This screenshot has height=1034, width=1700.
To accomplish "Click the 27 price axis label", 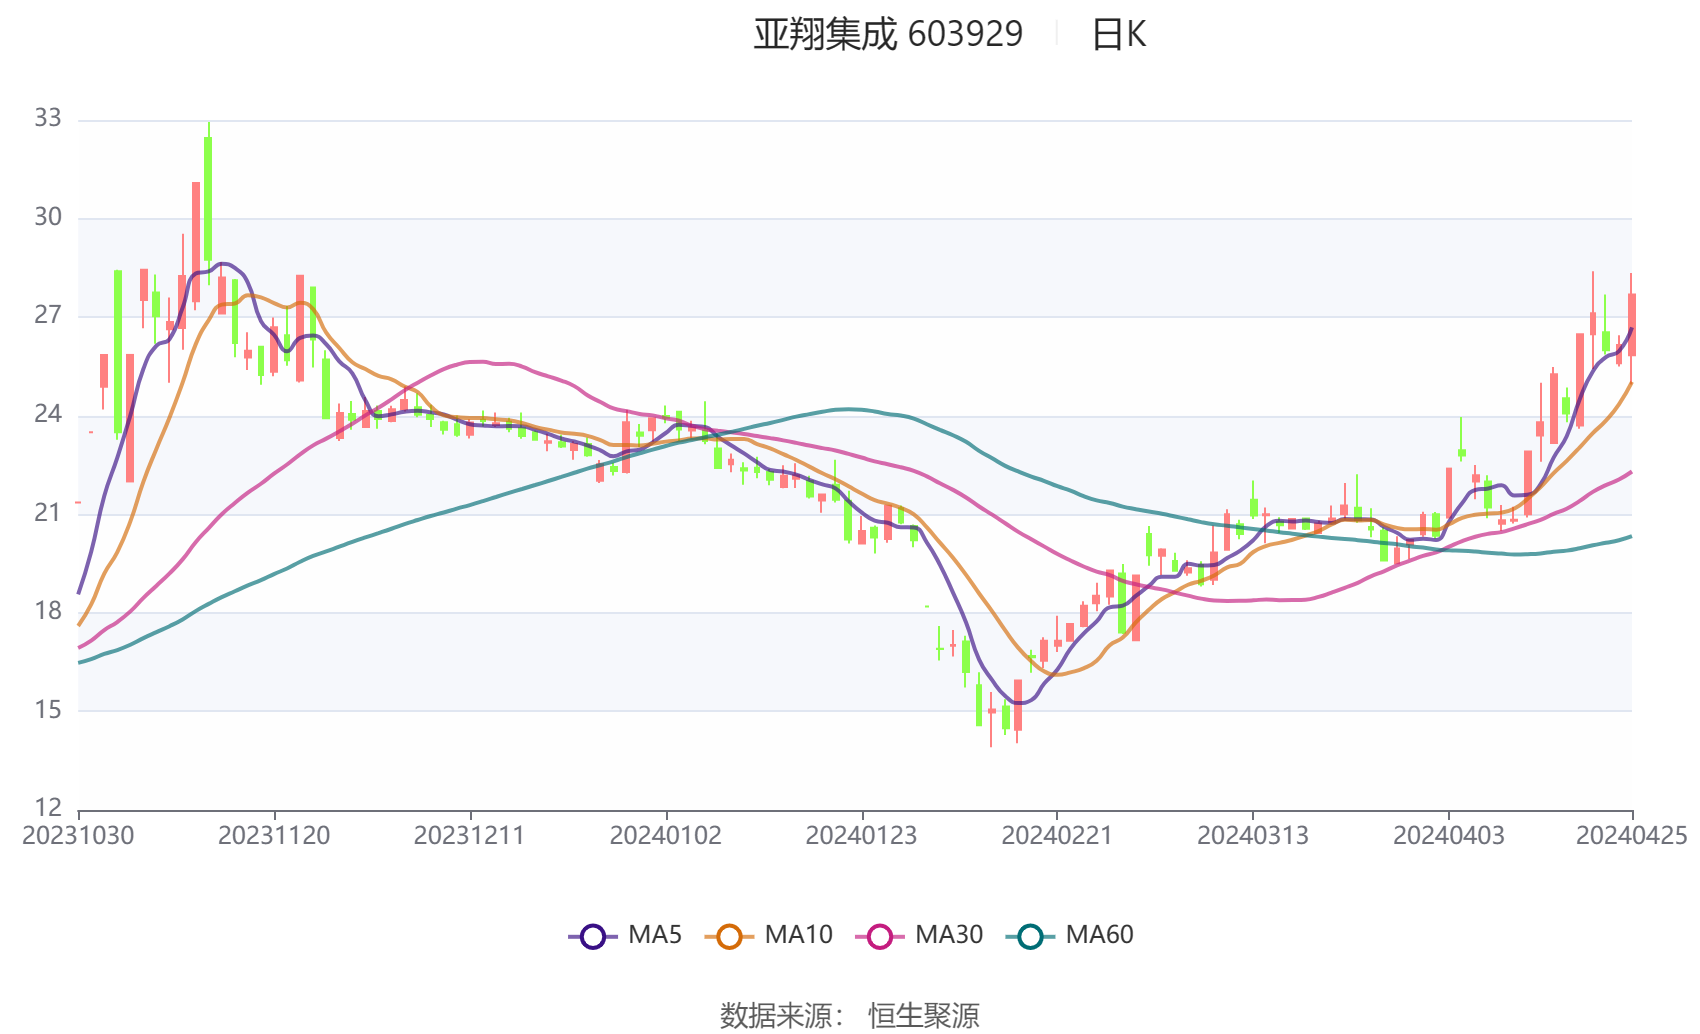I will (48, 316).
